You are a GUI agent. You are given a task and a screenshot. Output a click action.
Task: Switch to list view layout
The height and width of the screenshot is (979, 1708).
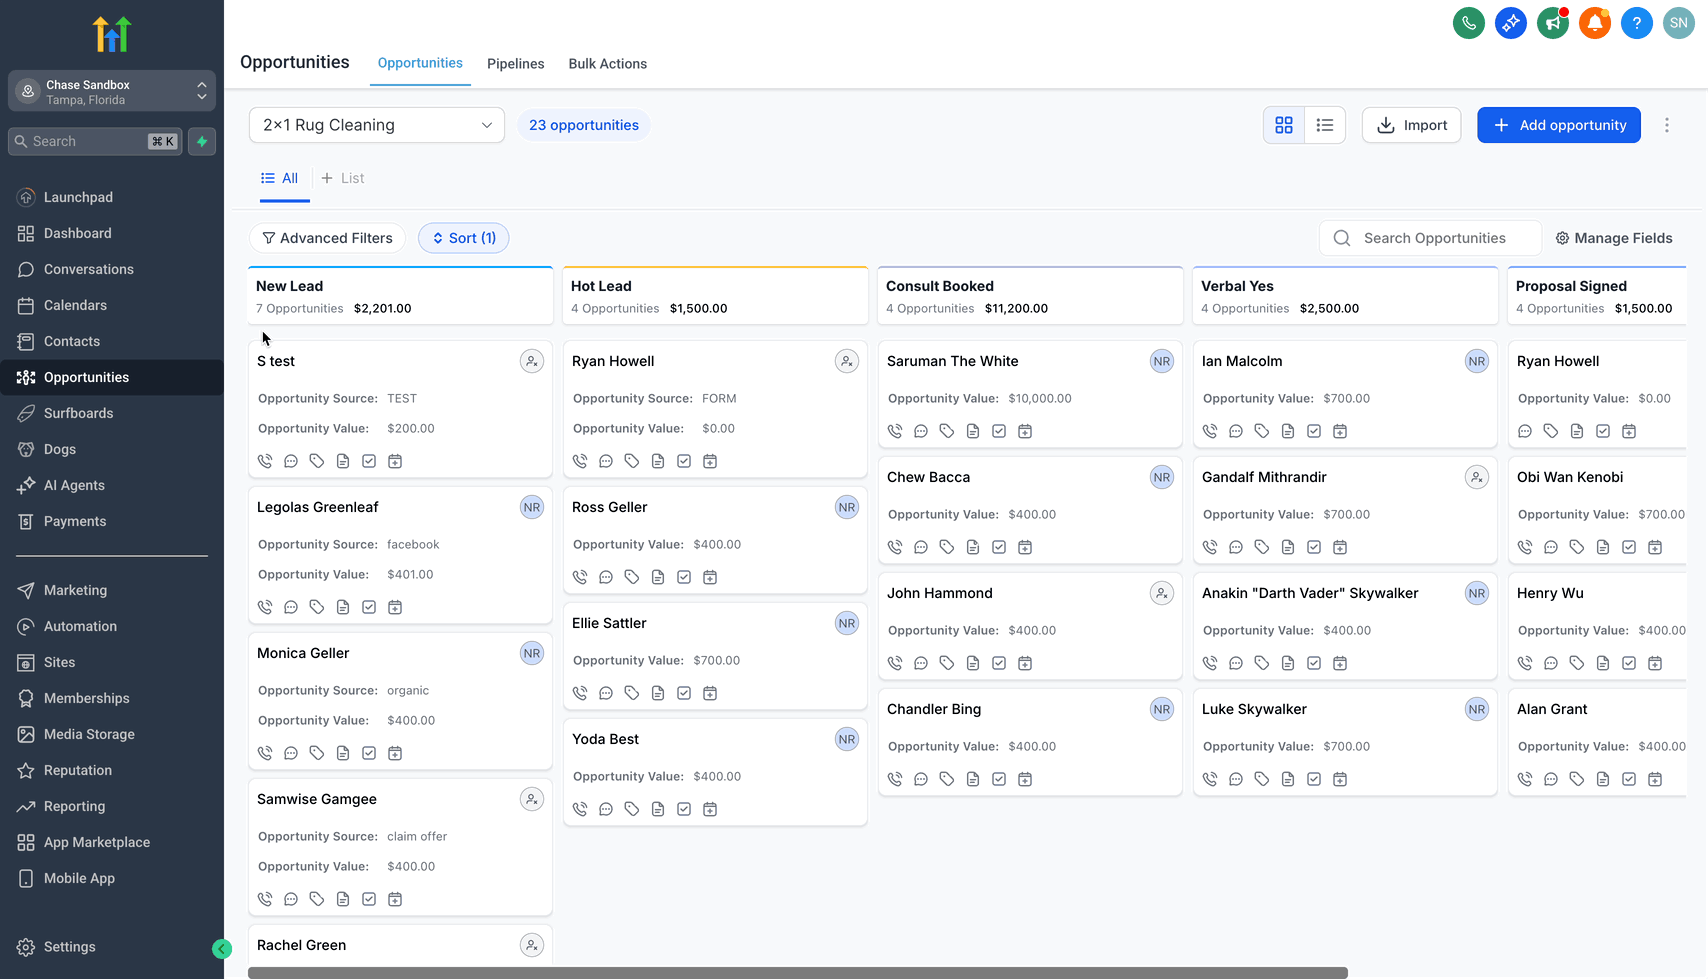[1325, 125]
